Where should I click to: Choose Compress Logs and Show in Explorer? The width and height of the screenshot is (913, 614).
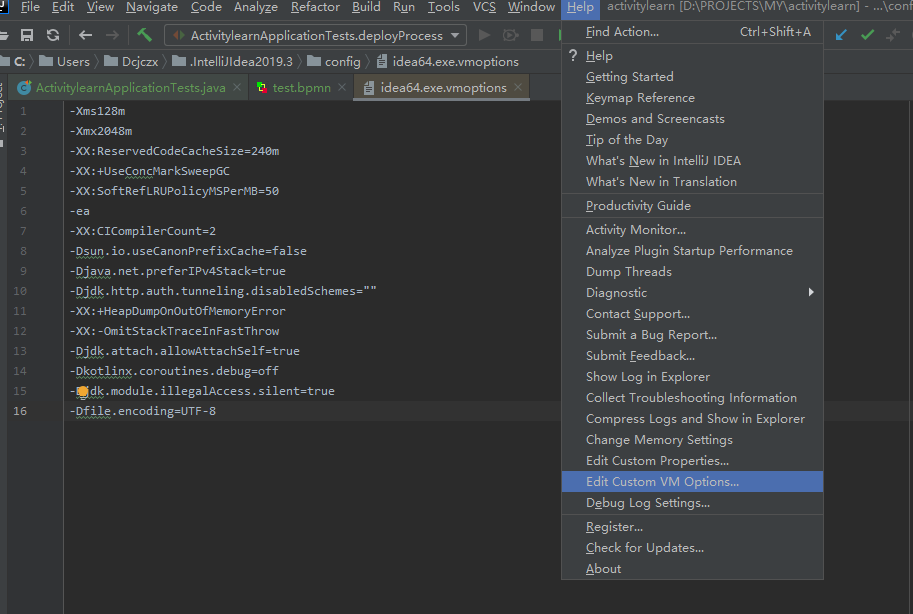point(692,418)
